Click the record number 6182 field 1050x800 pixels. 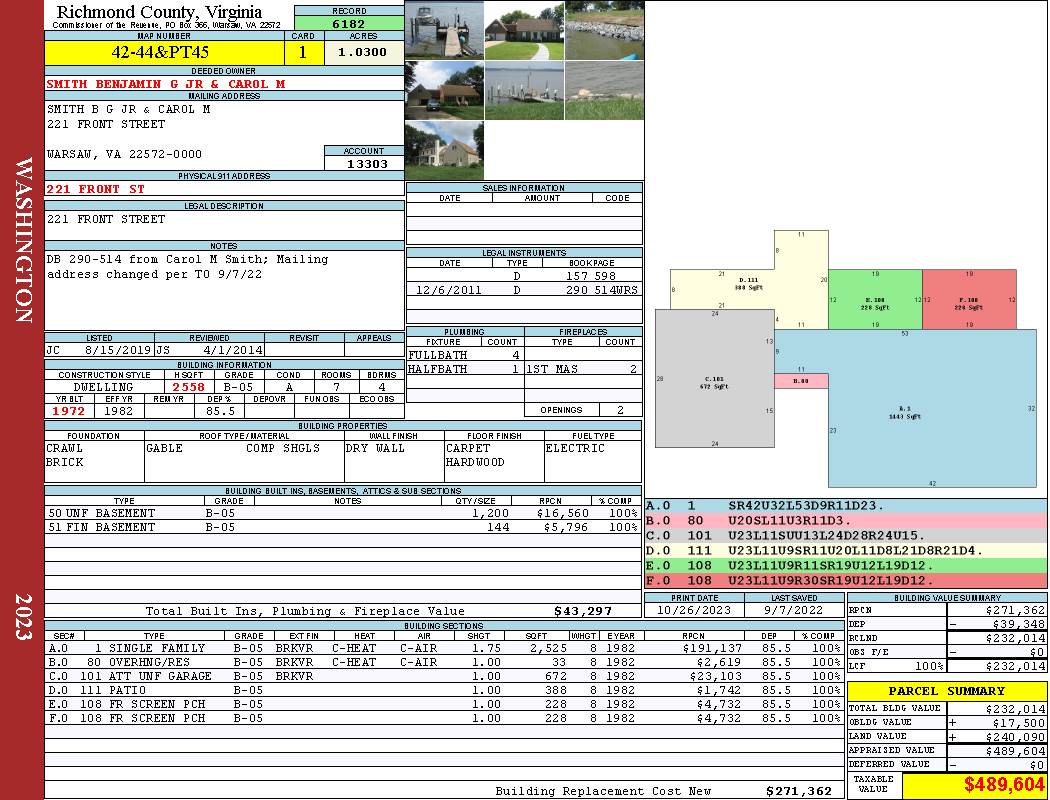349,23
